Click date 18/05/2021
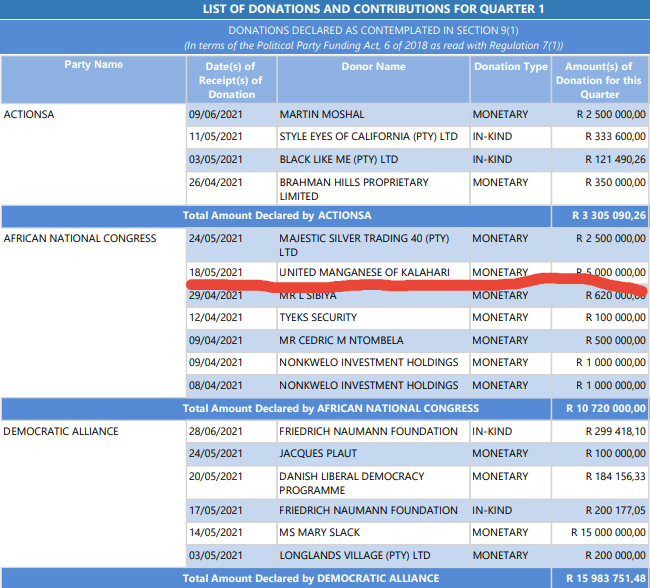This screenshot has width=650, height=588. [216, 272]
